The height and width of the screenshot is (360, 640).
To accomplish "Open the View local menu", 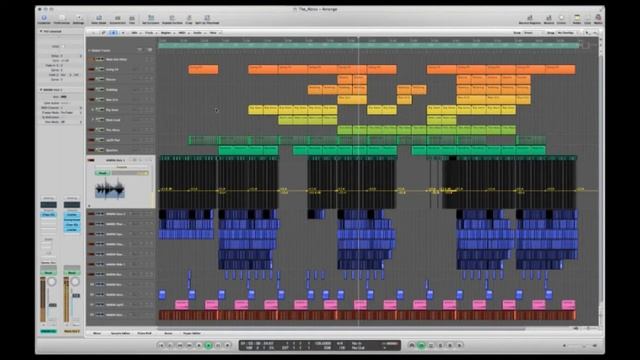I will click(214, 33).
